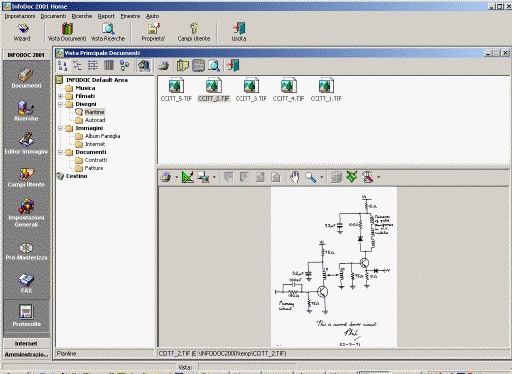
Task: Open the Impostazioni menu
Action: pos(20,16)
